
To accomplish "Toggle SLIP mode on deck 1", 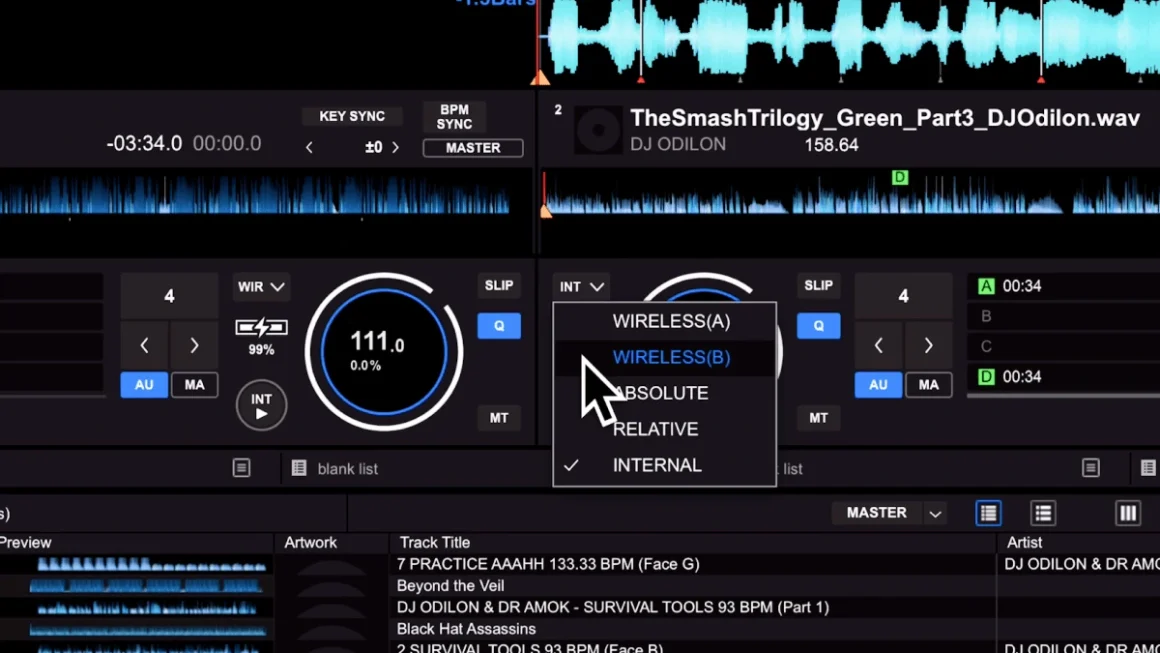I will (499, 285).
